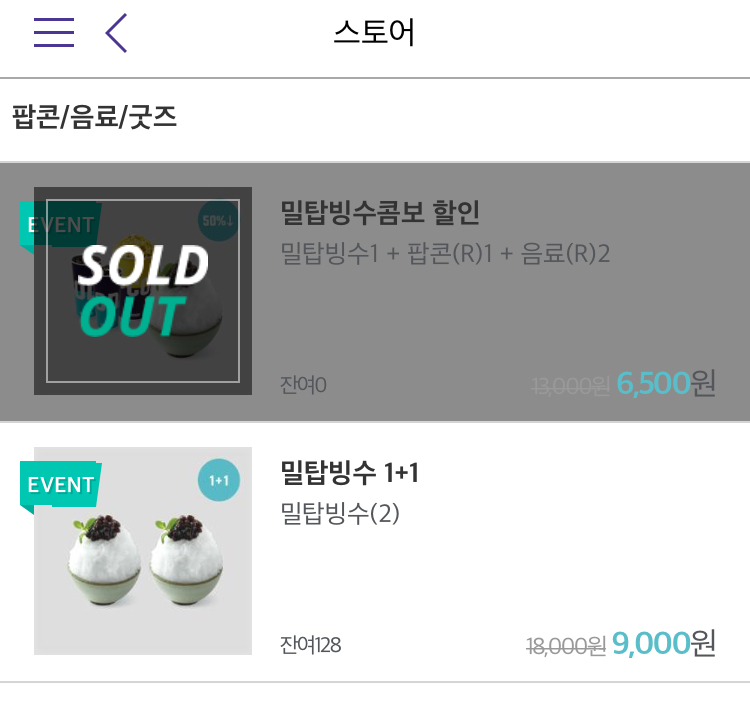Viewport: 750px width, 705px height.
Task: Tap the 1+1 circular badge
Action: (218, 480)
